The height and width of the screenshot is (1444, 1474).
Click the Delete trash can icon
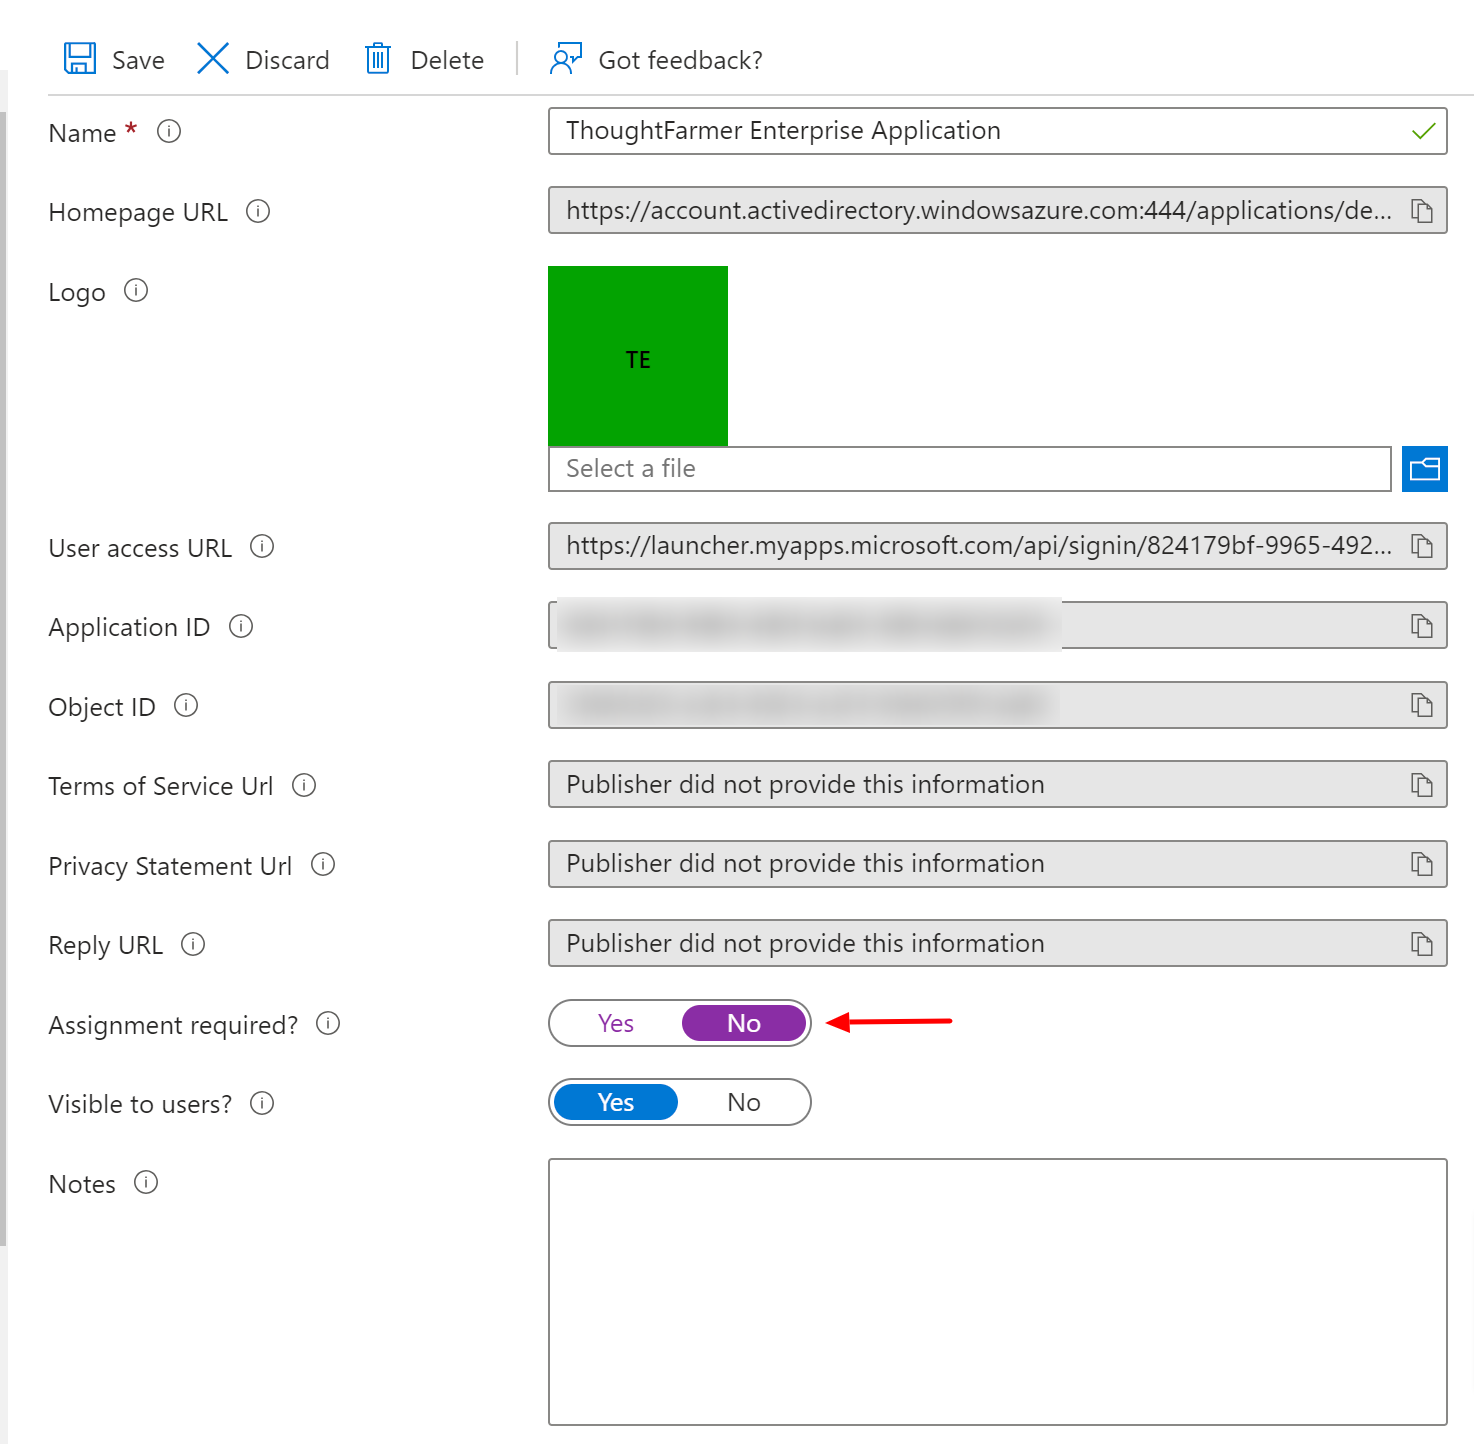[x=378, y=58]
